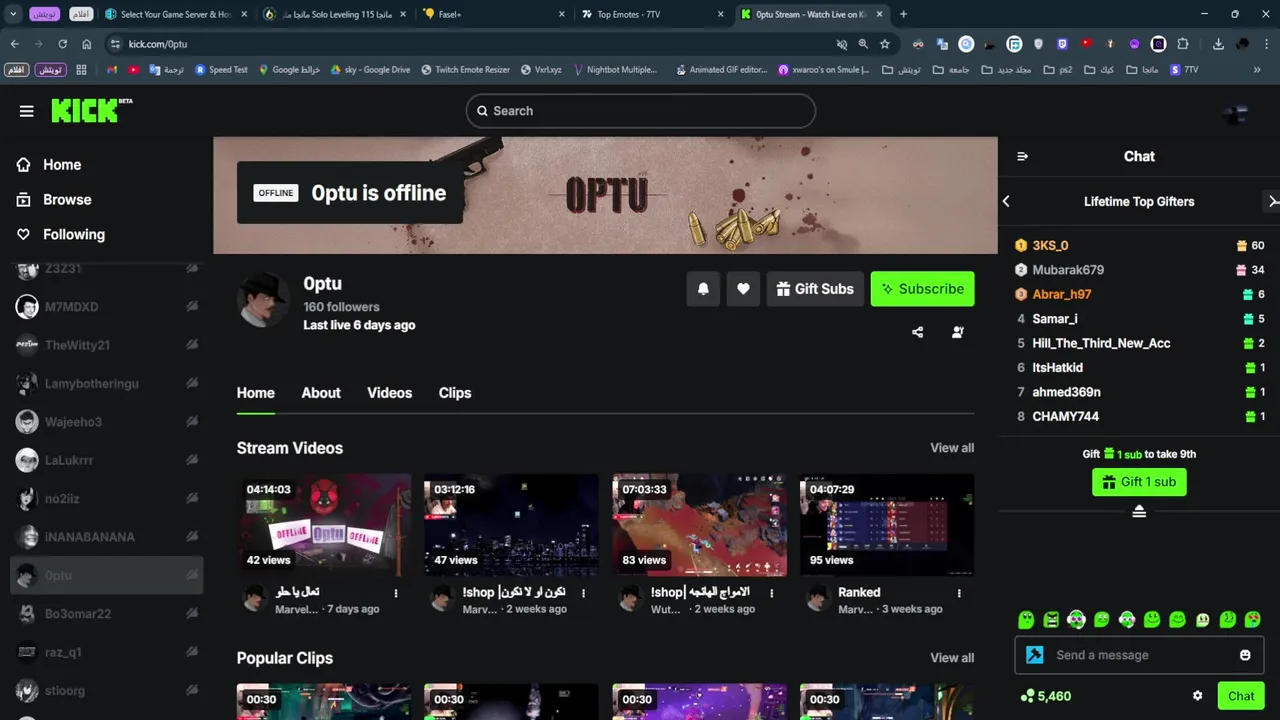Open Browse in sidebar

tap(67, 200)
